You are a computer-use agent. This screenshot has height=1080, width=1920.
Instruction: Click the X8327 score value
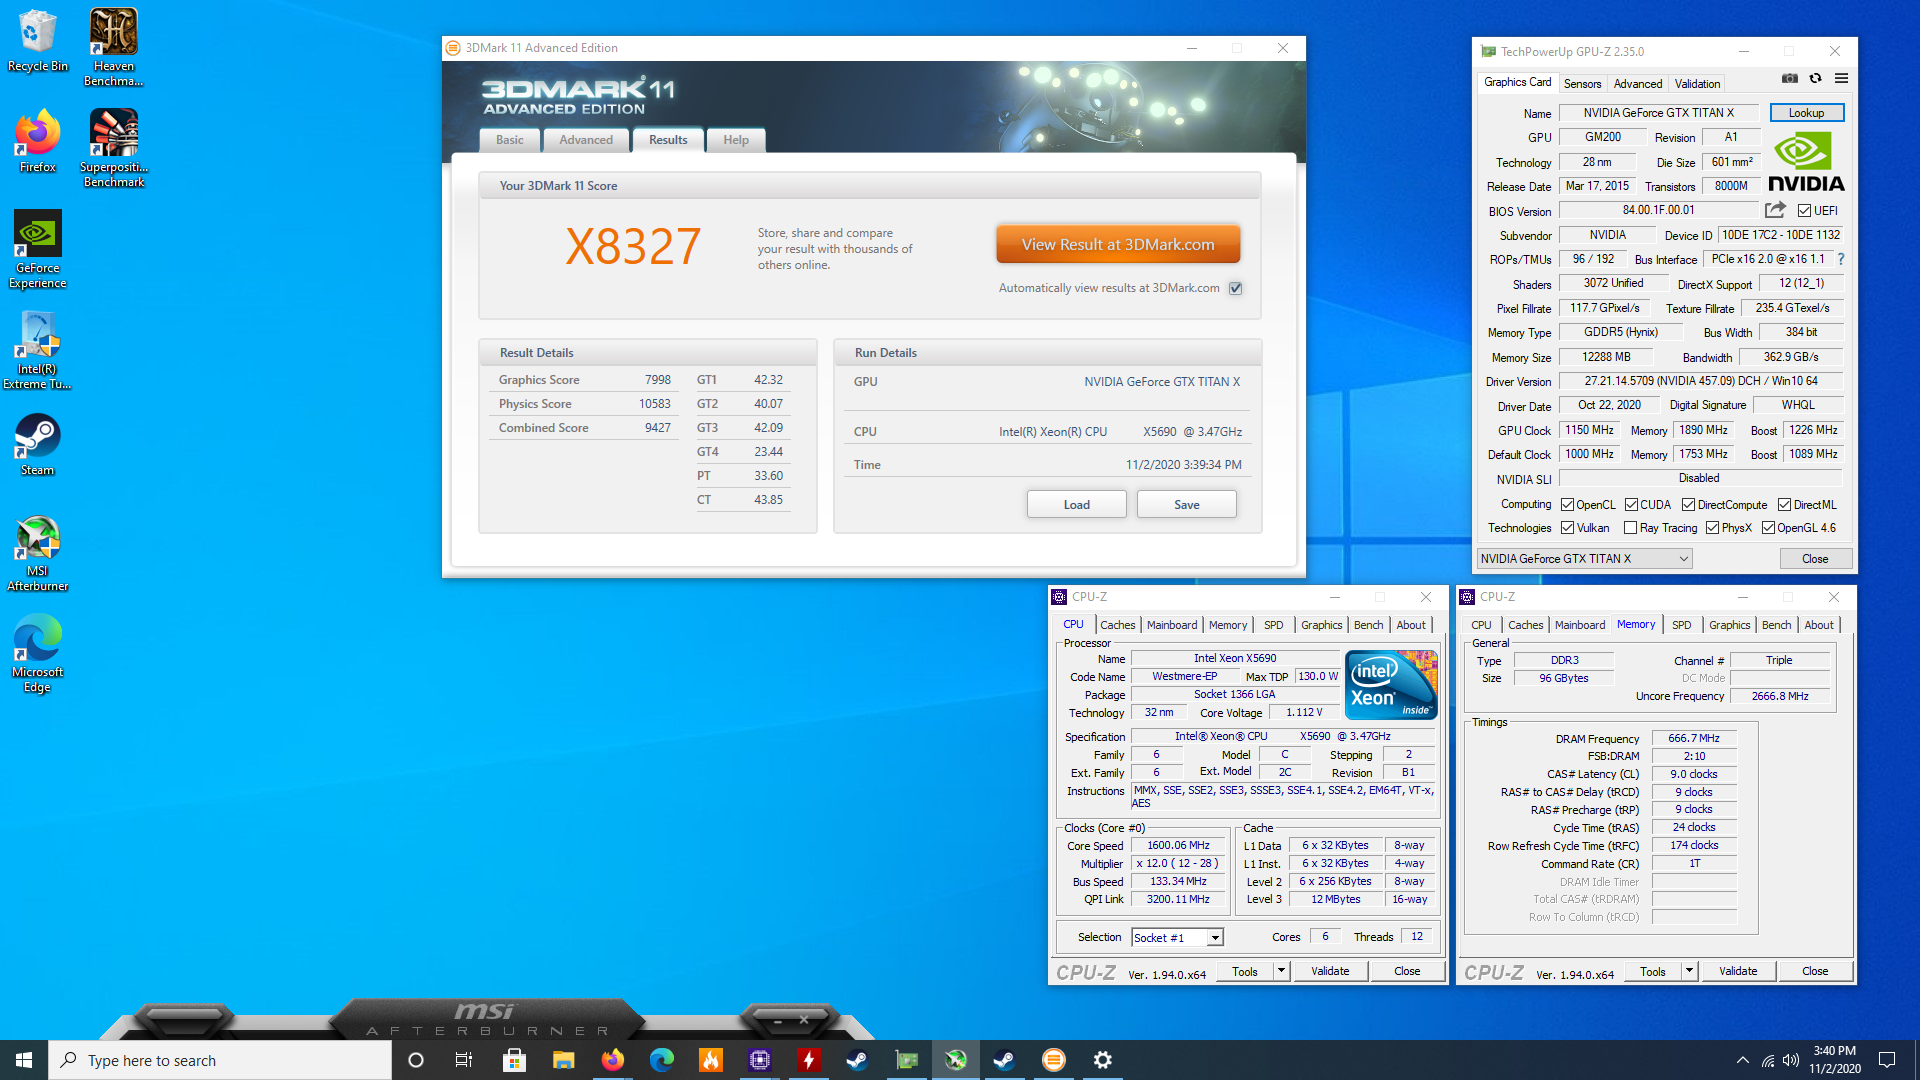(633, 246)
